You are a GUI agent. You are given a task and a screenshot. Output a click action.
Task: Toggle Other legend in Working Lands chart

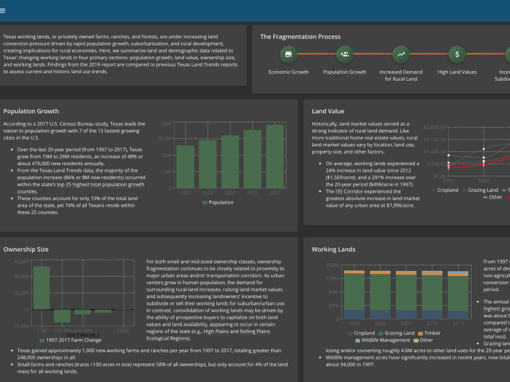[423, 340]
